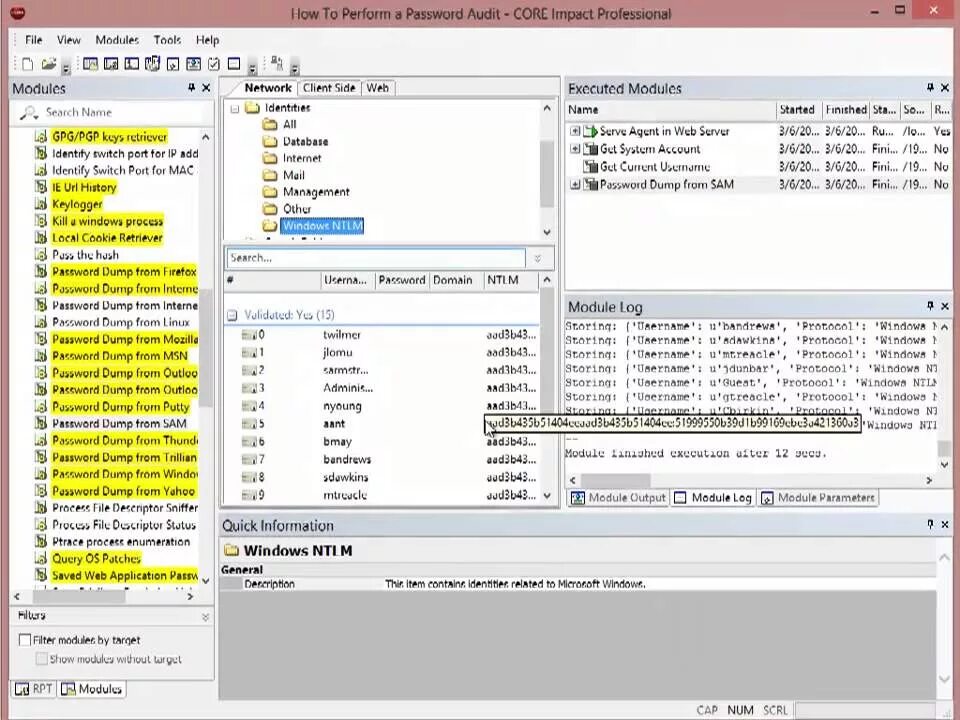Image resolution: width=960 pixels, height=720 pixels.
Task: Open the Help menu
Action: click(208, 40)
